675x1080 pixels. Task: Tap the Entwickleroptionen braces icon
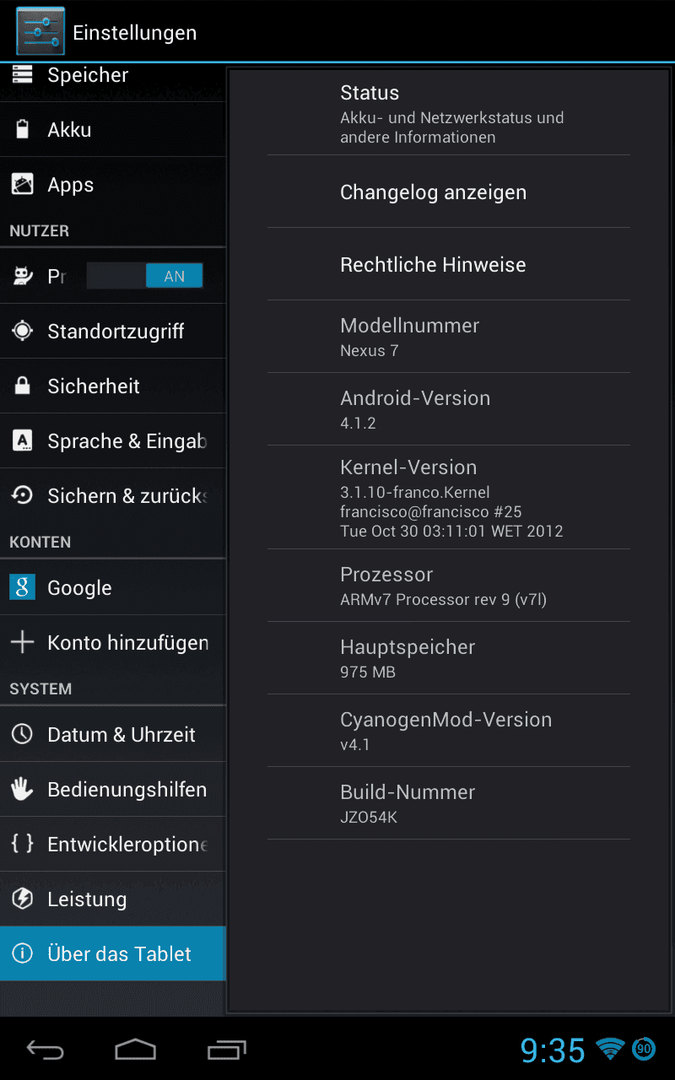coord(22,844)
